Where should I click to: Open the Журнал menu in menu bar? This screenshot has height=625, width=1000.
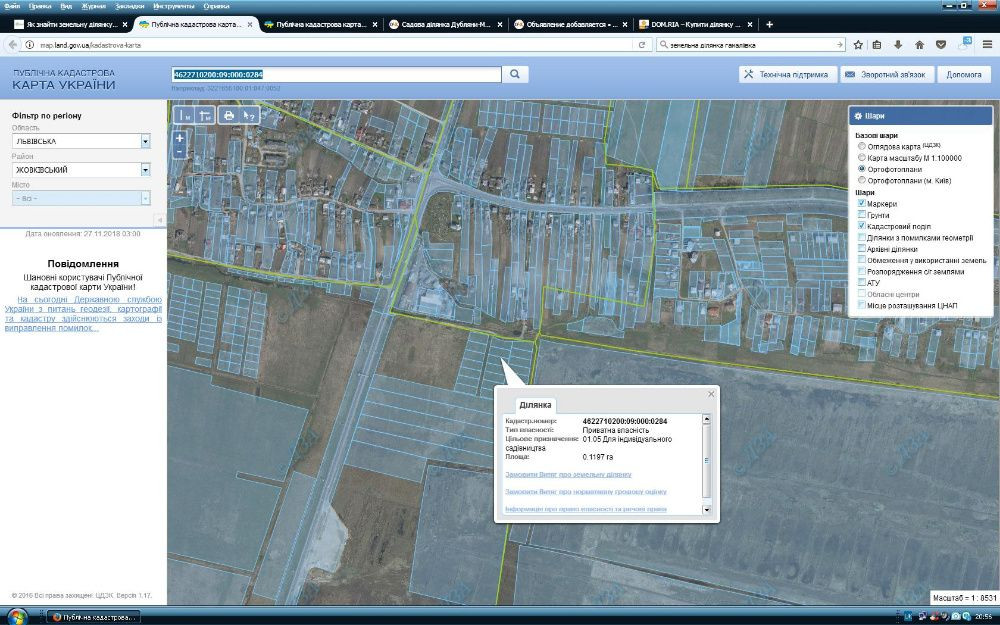click(92, 6)
